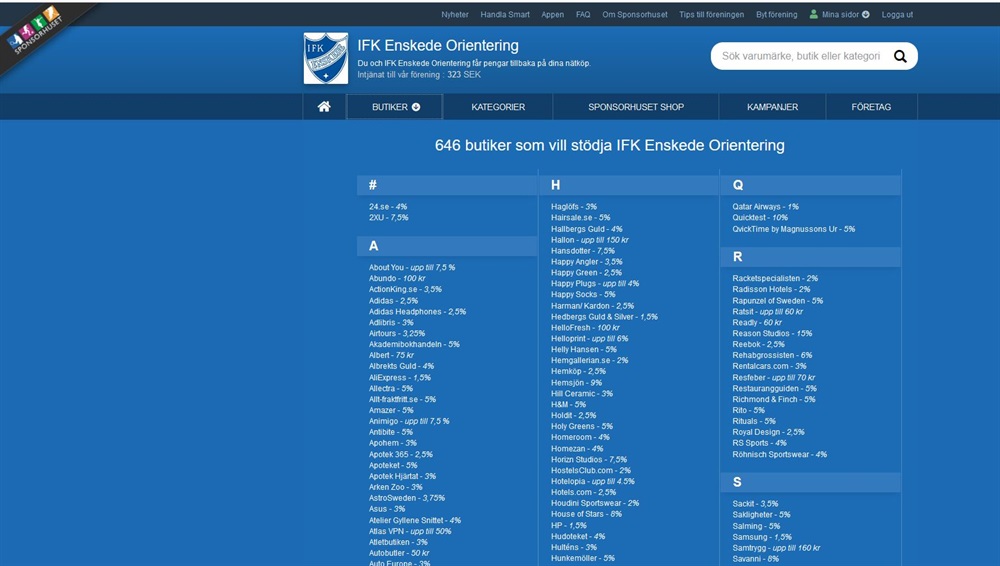Expand the Mina sidor dropdown arrow
The image size is (1000, 566).
pyautogui.click(x=865, y=15)
